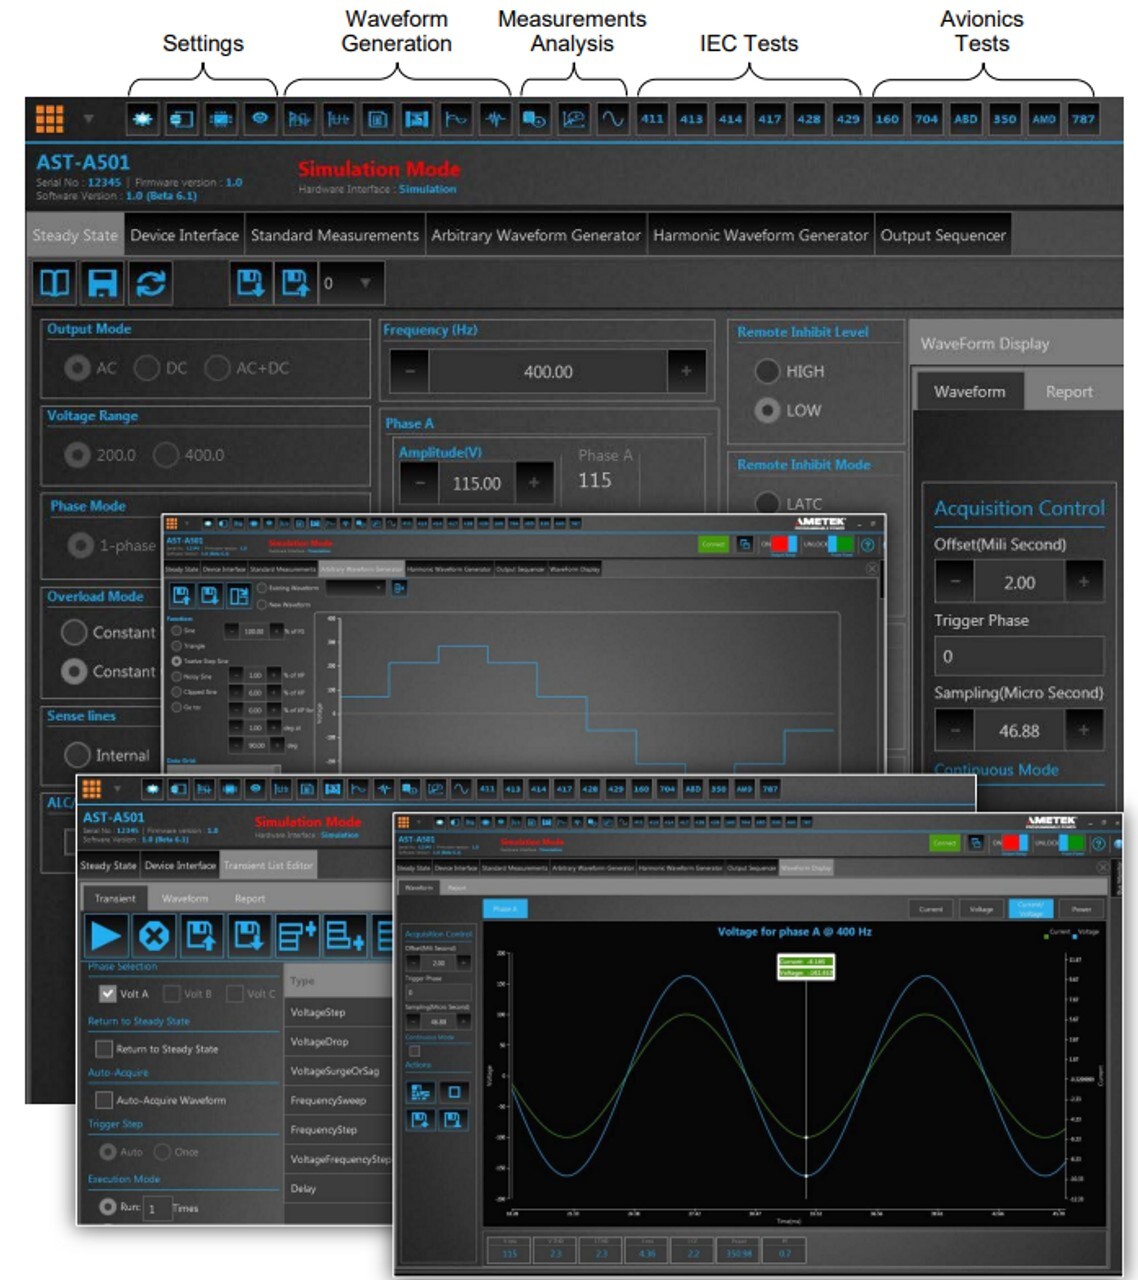Increase frequency with the plus button

click(686, 371)
